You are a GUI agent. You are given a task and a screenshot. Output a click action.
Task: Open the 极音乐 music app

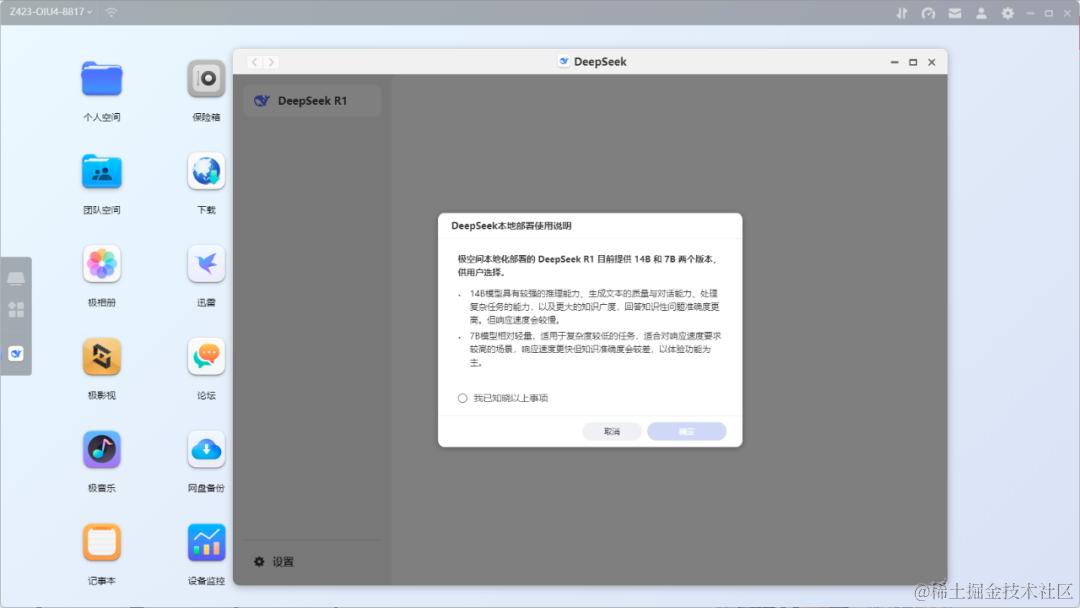[101, 450]
